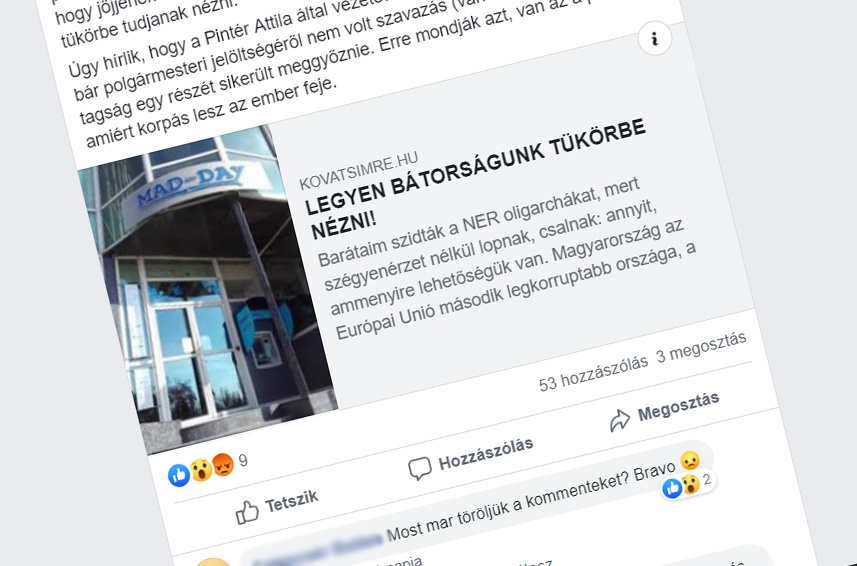Viewport: 857px width, 566px height.
Task: Click the Tetszik button label
Action: coord(292,501)
